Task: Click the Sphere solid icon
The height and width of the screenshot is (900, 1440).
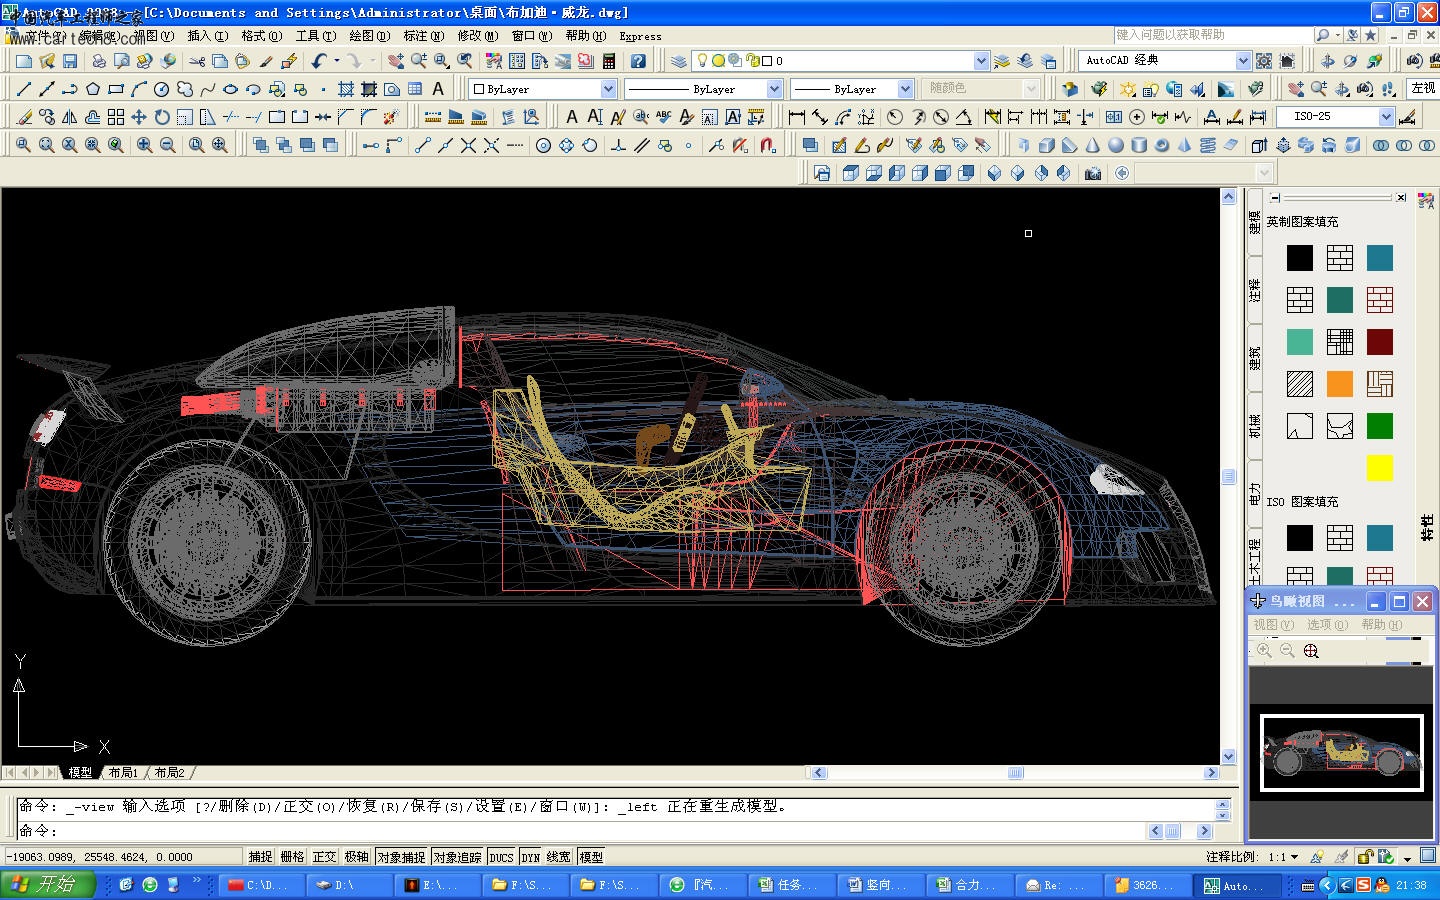Action: [x=1116, y=145]
